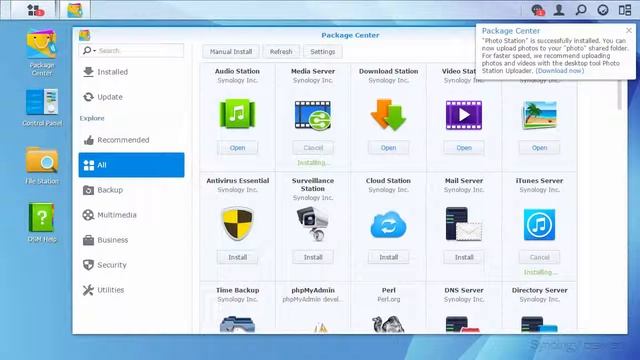Launch File Station from the desktop
Viewport: 640px width, 360px height.
coord(42,165)
